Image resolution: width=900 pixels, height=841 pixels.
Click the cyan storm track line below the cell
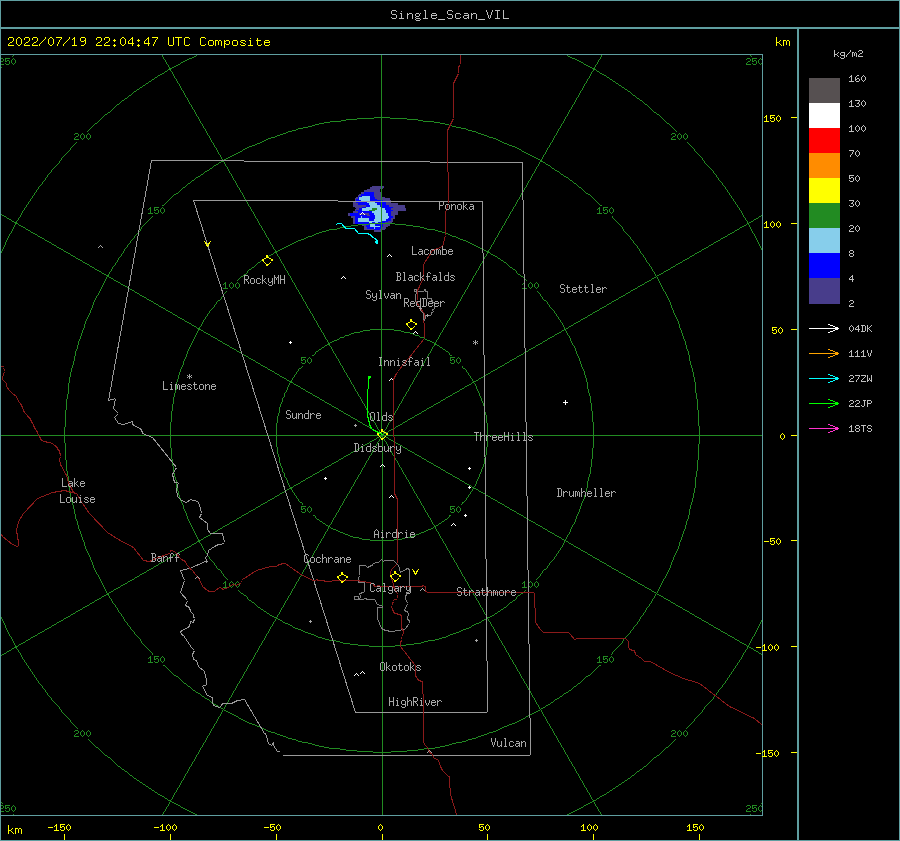click(x=357, y=231)
